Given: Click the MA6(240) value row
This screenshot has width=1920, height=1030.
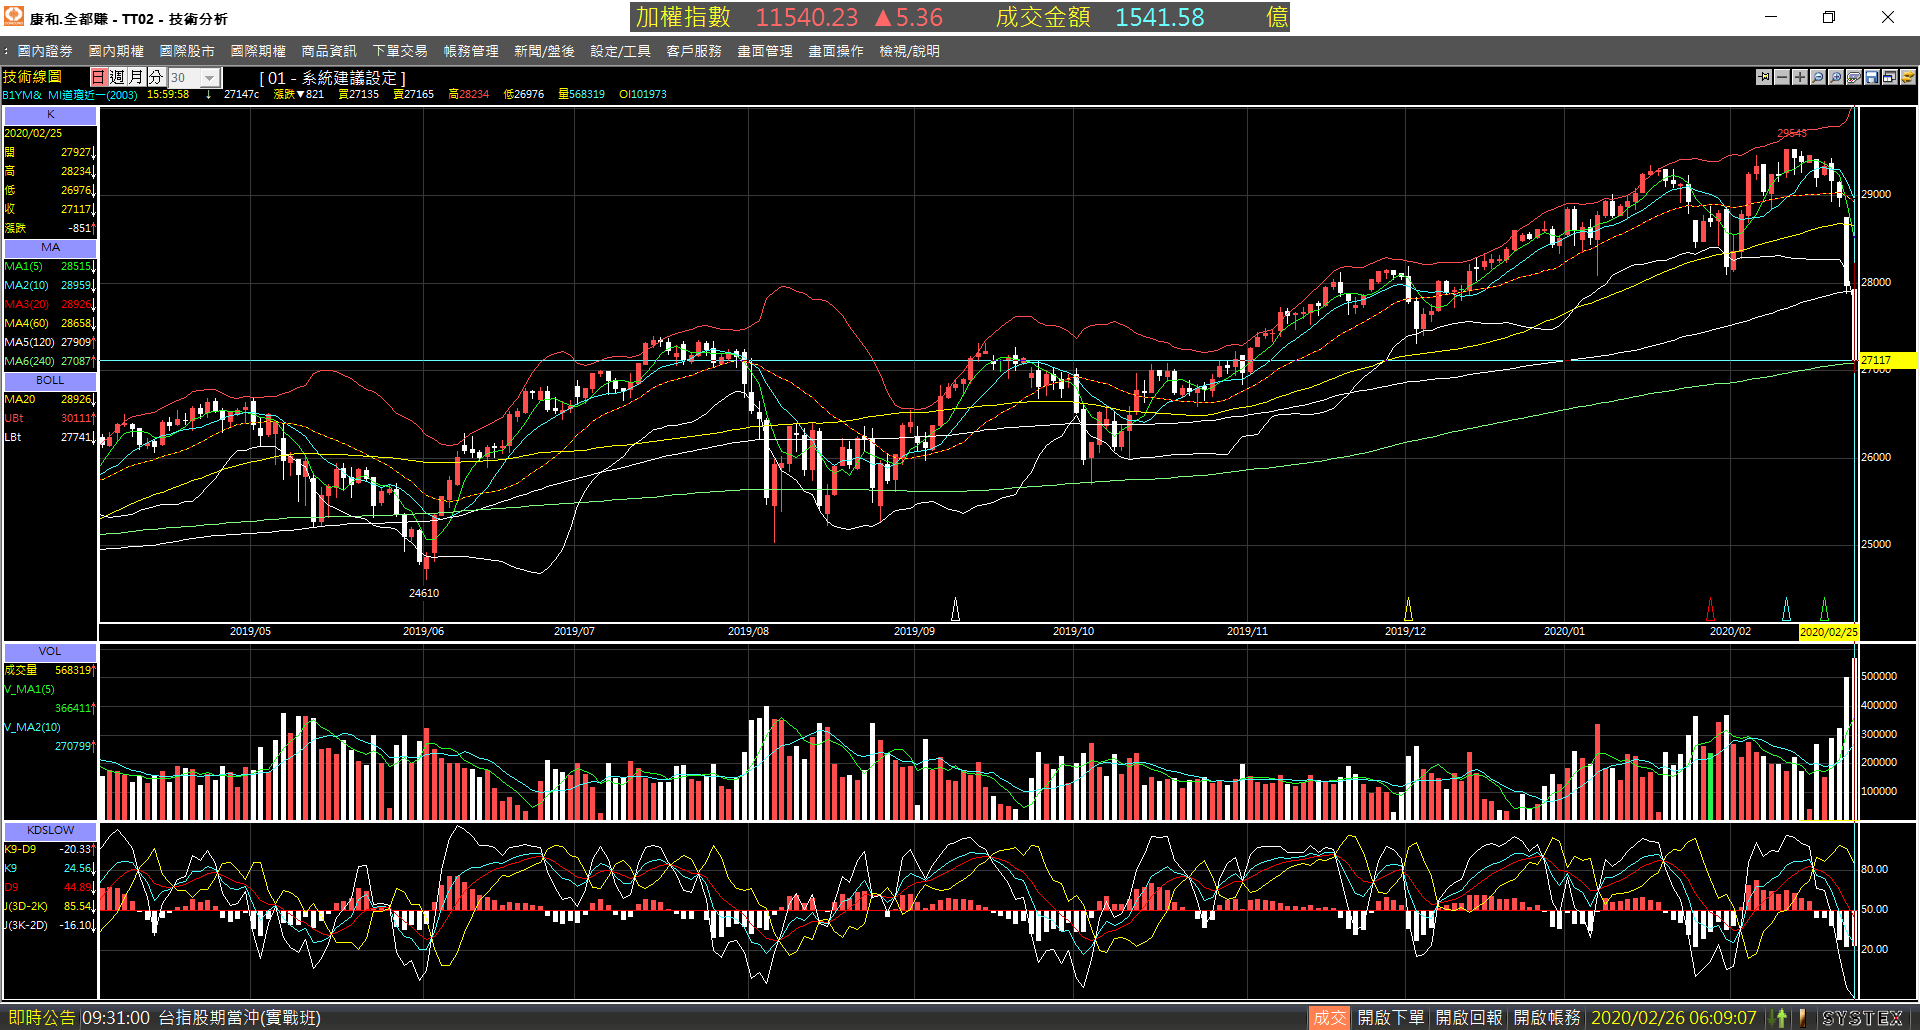Looking at the screenshot, I should pos(49,362).
